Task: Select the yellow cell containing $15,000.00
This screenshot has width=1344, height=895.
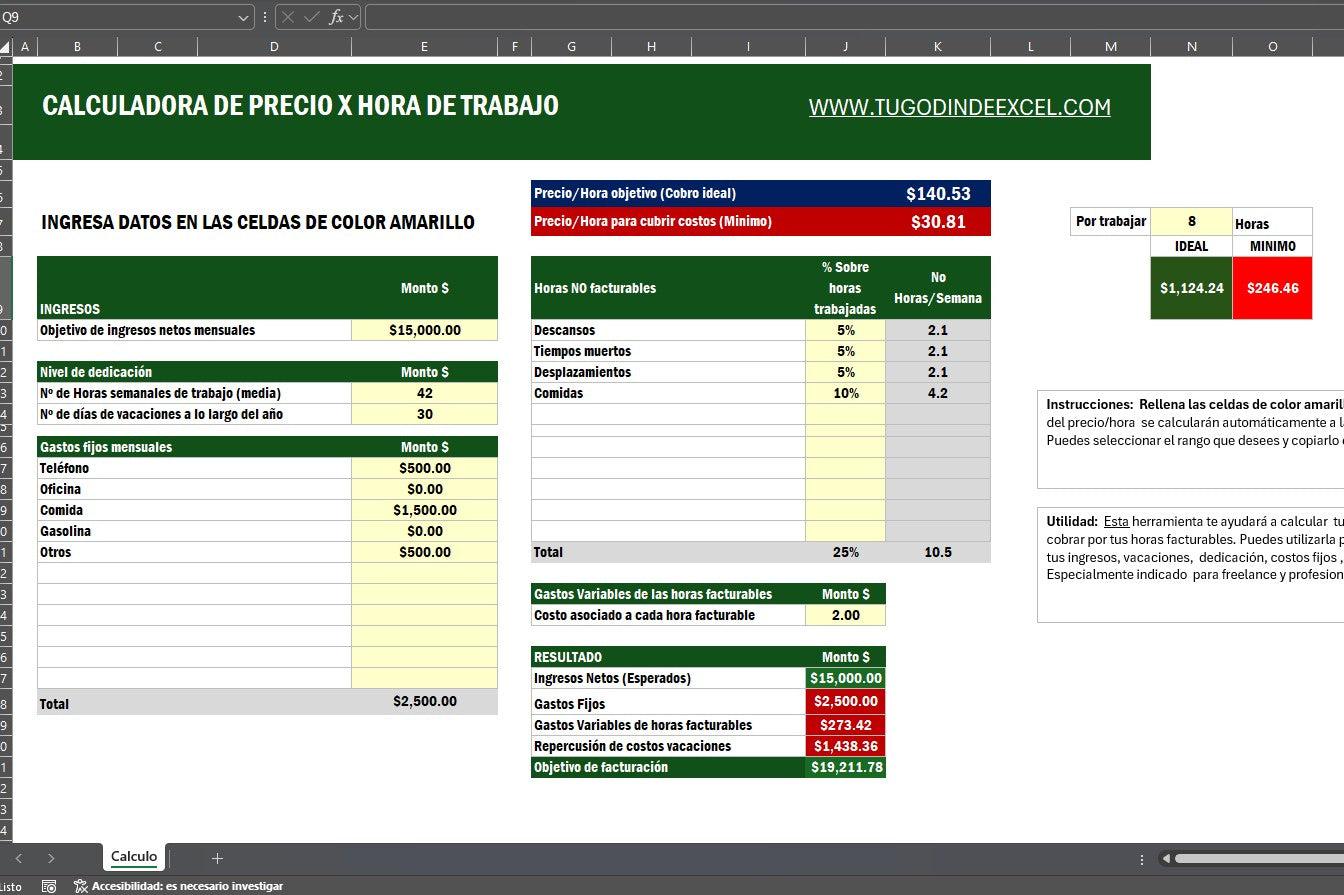Action: point(424,330)
